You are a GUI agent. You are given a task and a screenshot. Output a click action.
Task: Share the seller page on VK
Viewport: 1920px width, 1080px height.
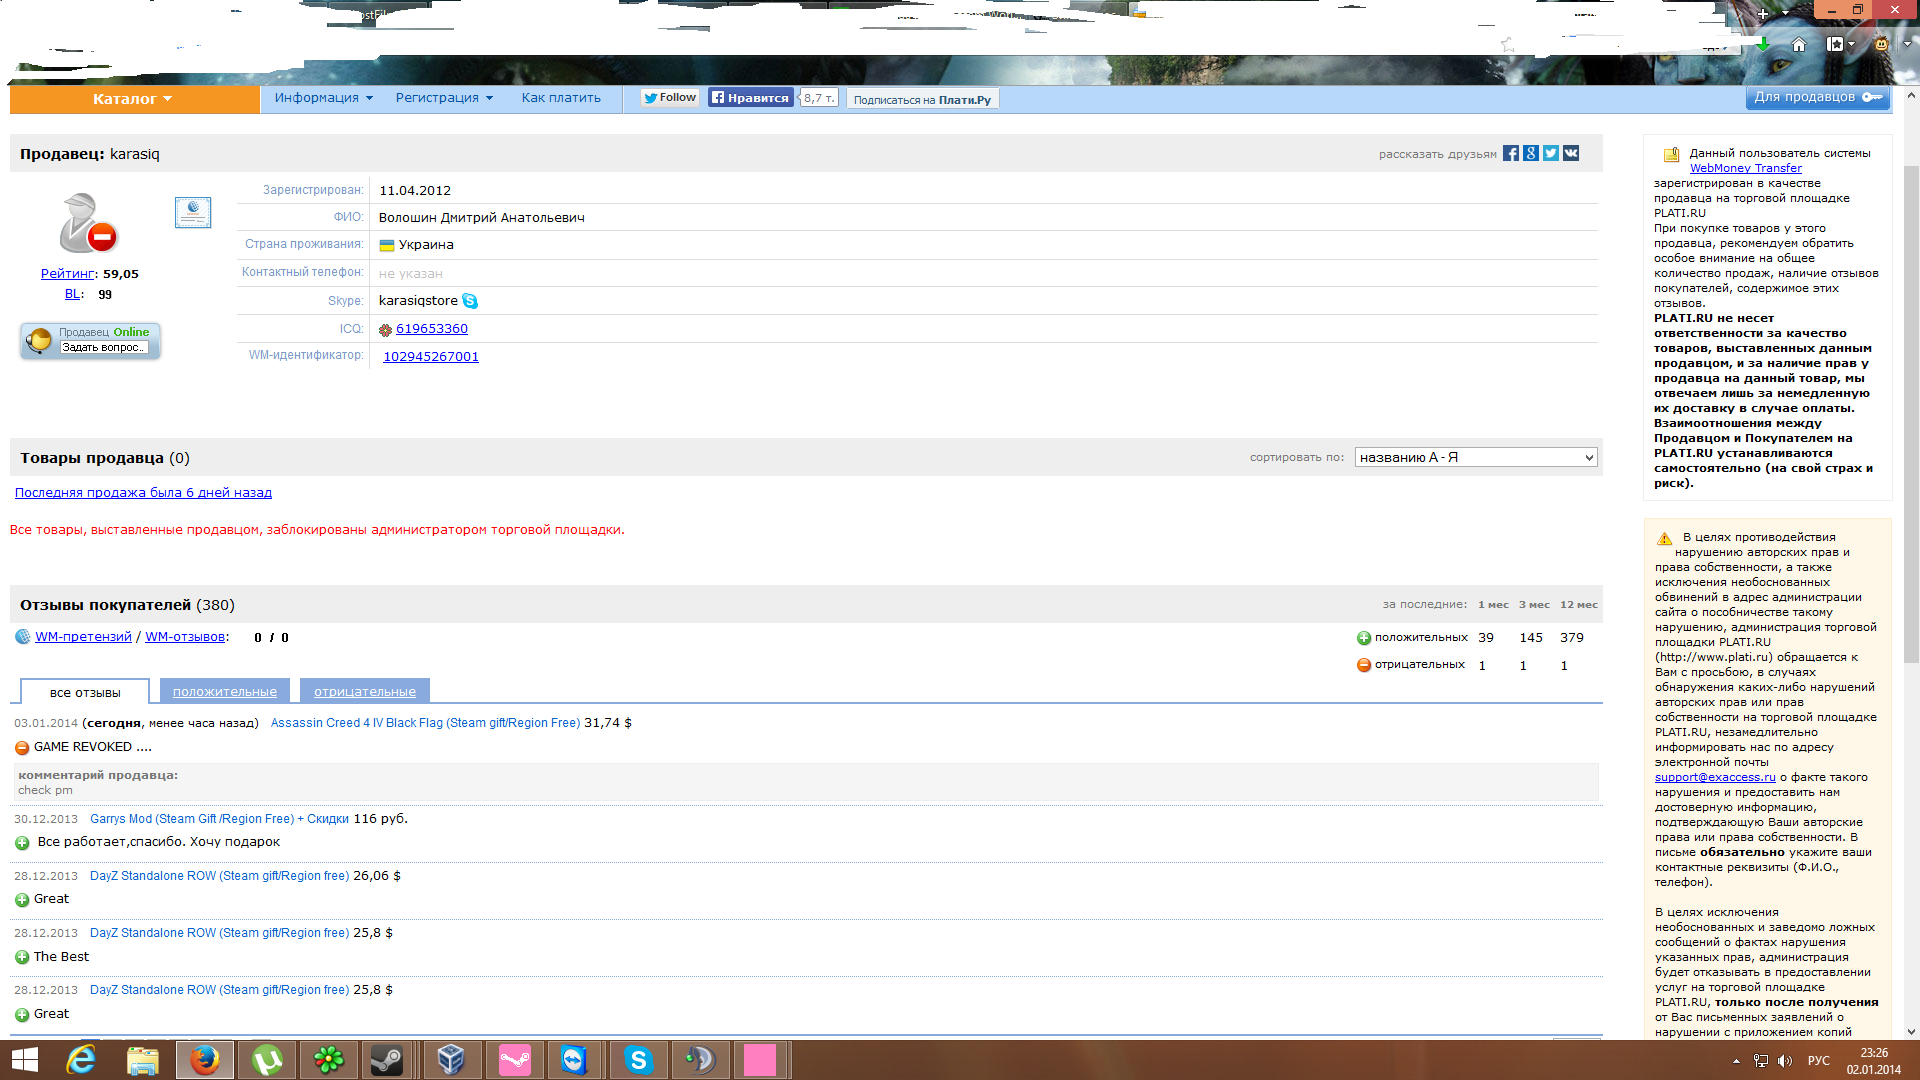pyautogui.click(x=1571, y=154)
